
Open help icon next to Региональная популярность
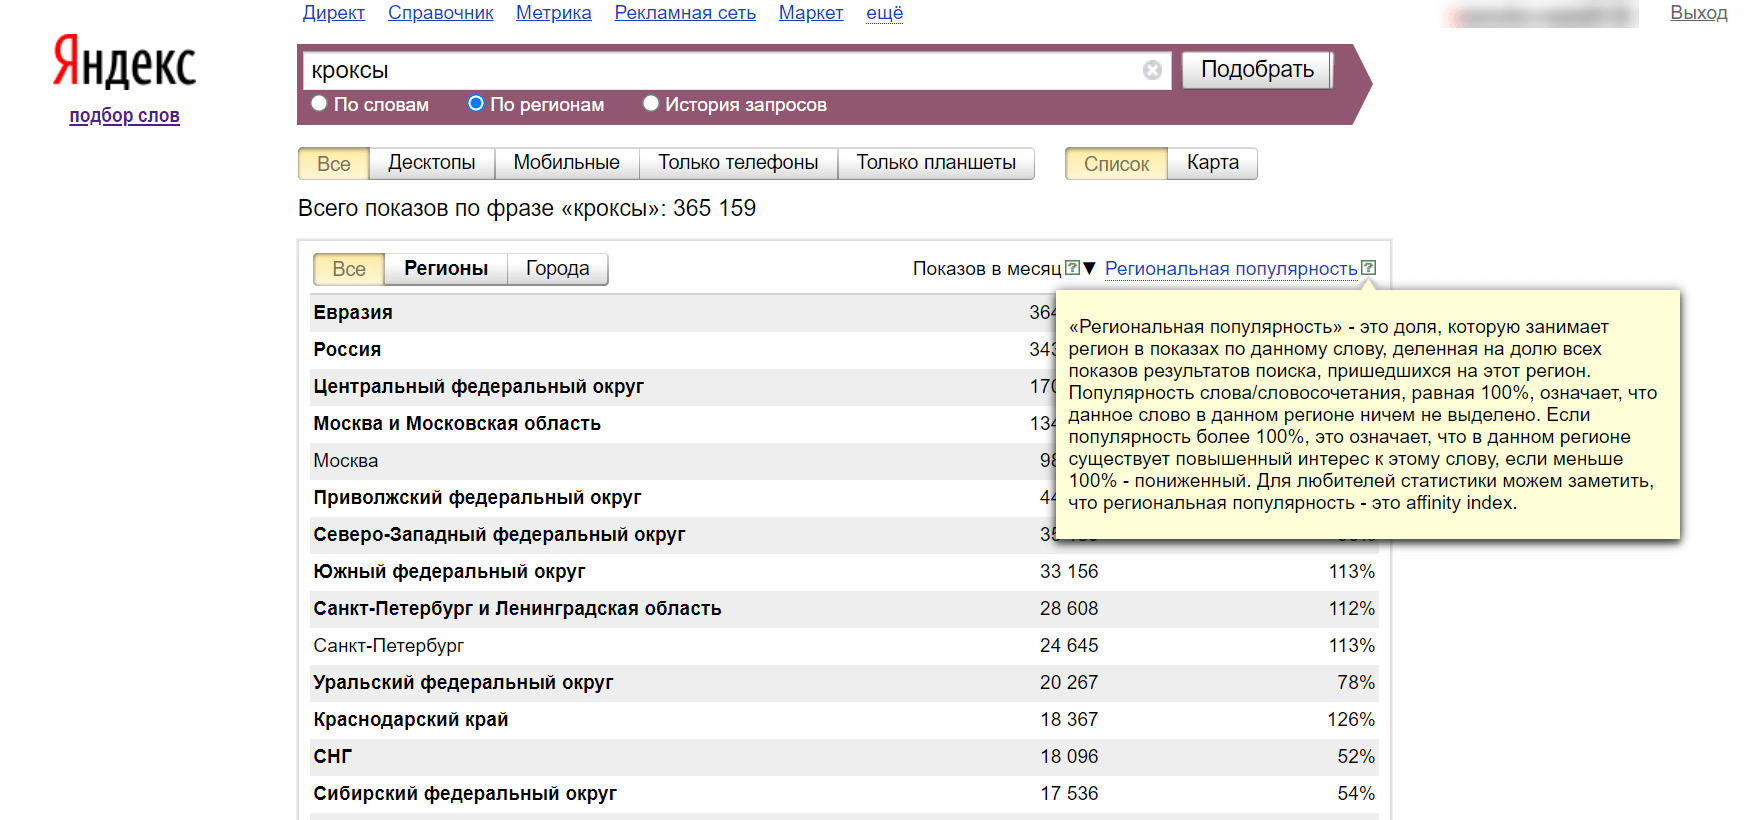1369,268
